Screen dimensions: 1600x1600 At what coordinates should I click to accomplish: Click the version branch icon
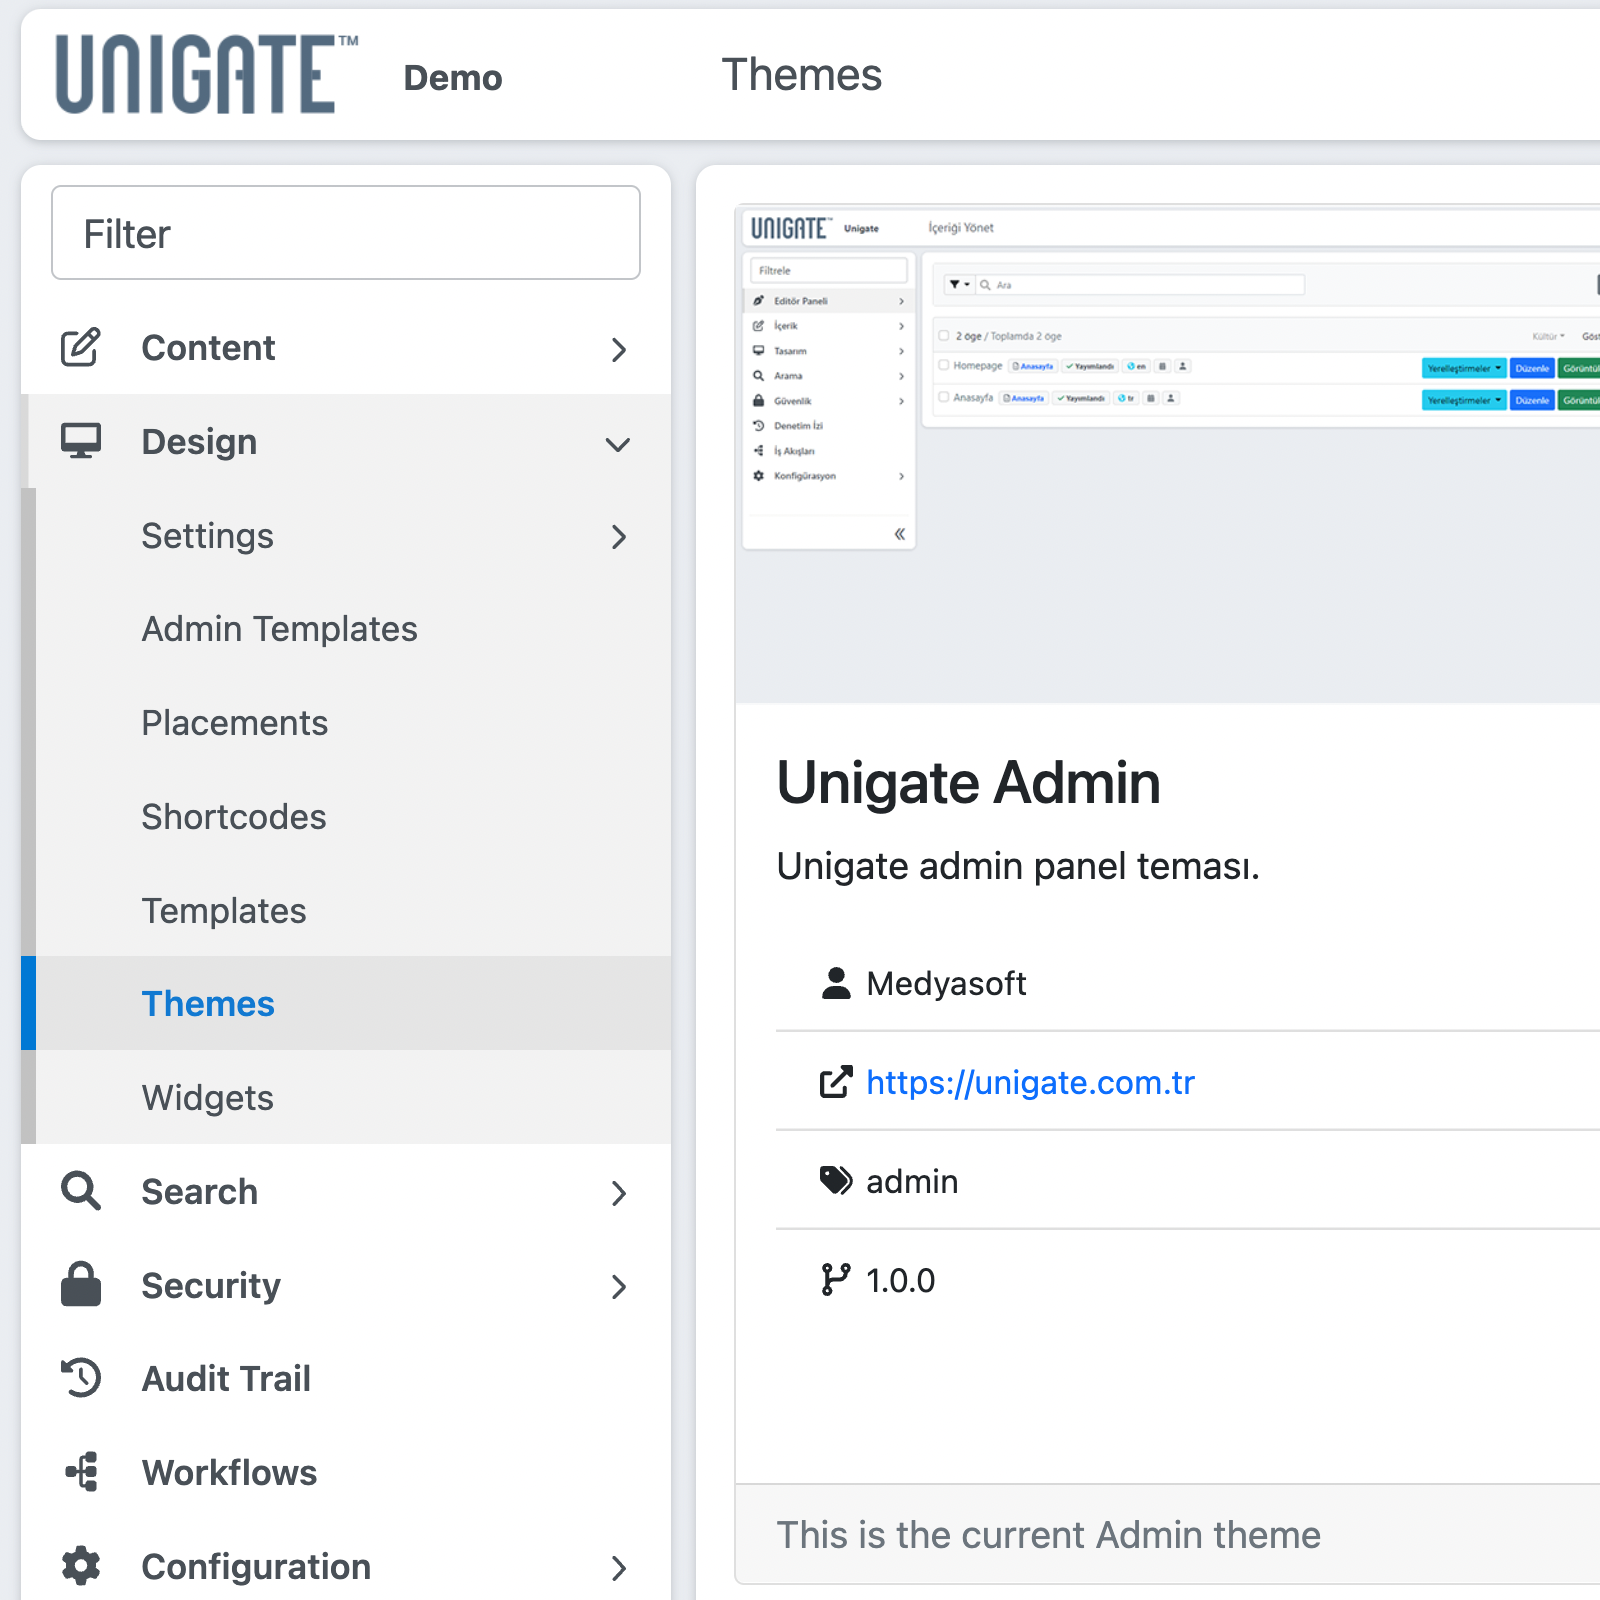[x=836, y=1279]
